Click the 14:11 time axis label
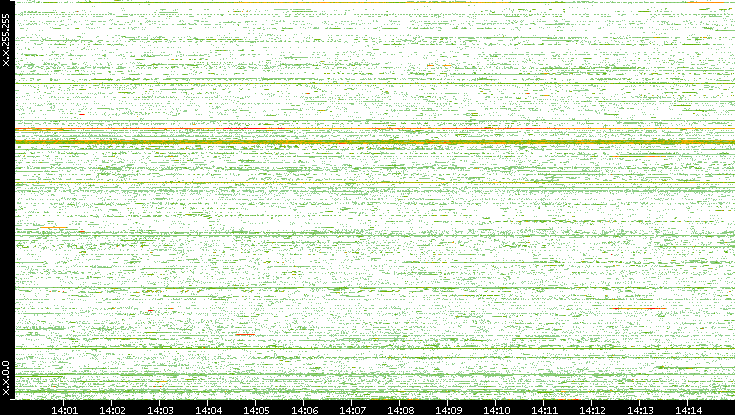Image resolution: width=735 pixels, height=415 pixels. [x=544, y=410]
